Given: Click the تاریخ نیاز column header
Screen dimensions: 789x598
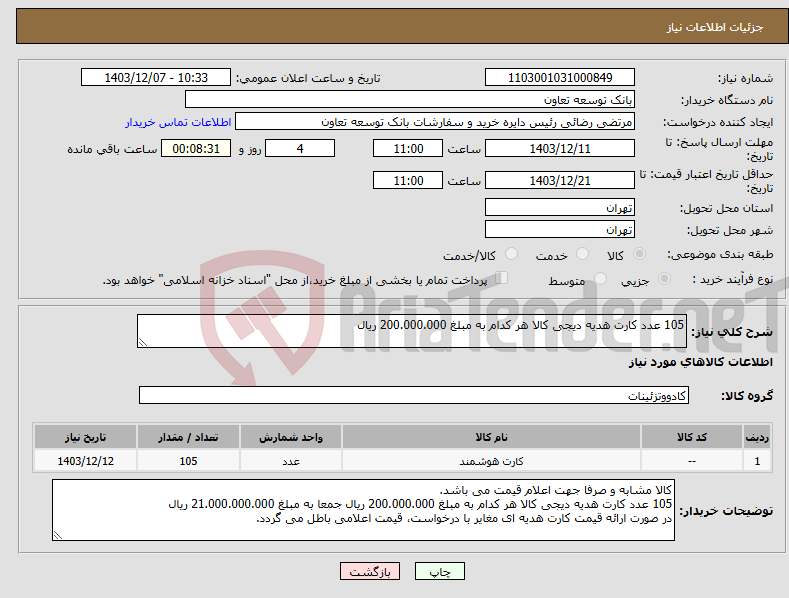Looking at the screenshot, I should pyautogui.click(x=86, y=437).
